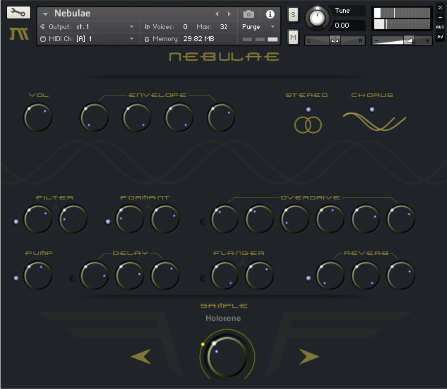Toggle the Chorus enable LED
The height and width of the screenshot is (389, 447).
pyautogui.click(x=372, y=109)
